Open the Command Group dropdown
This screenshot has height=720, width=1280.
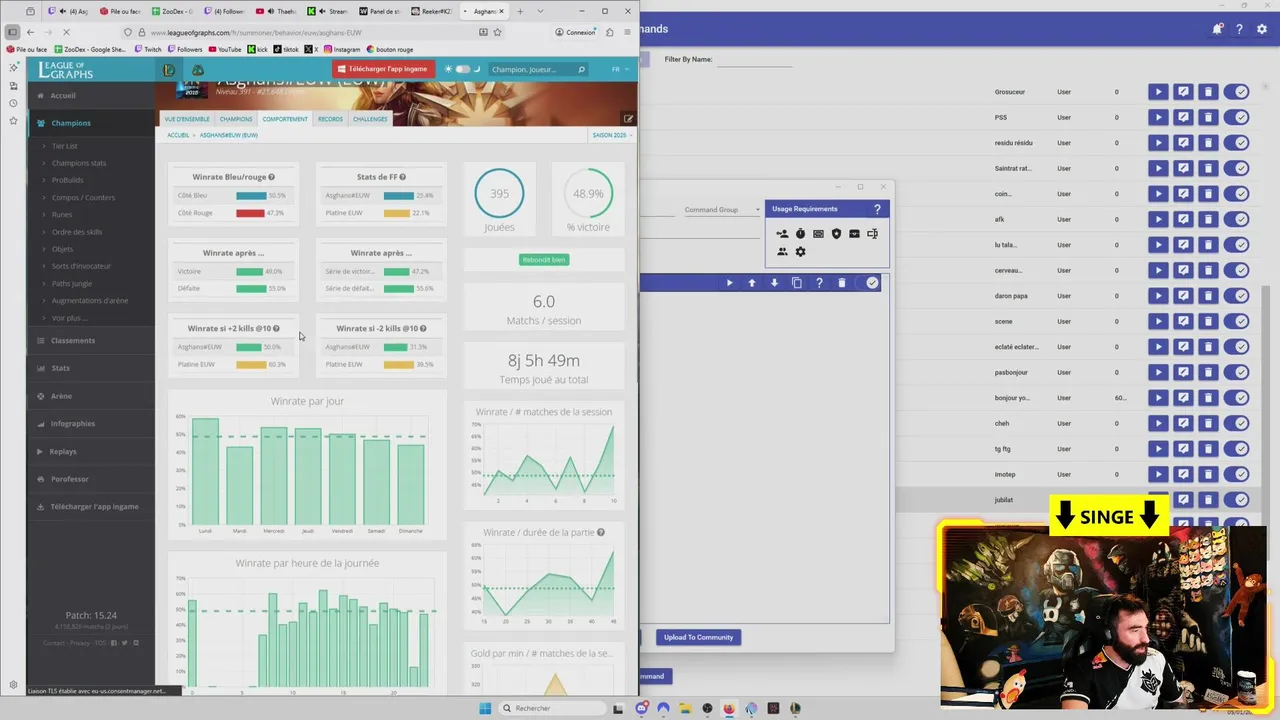click(722, 210)
